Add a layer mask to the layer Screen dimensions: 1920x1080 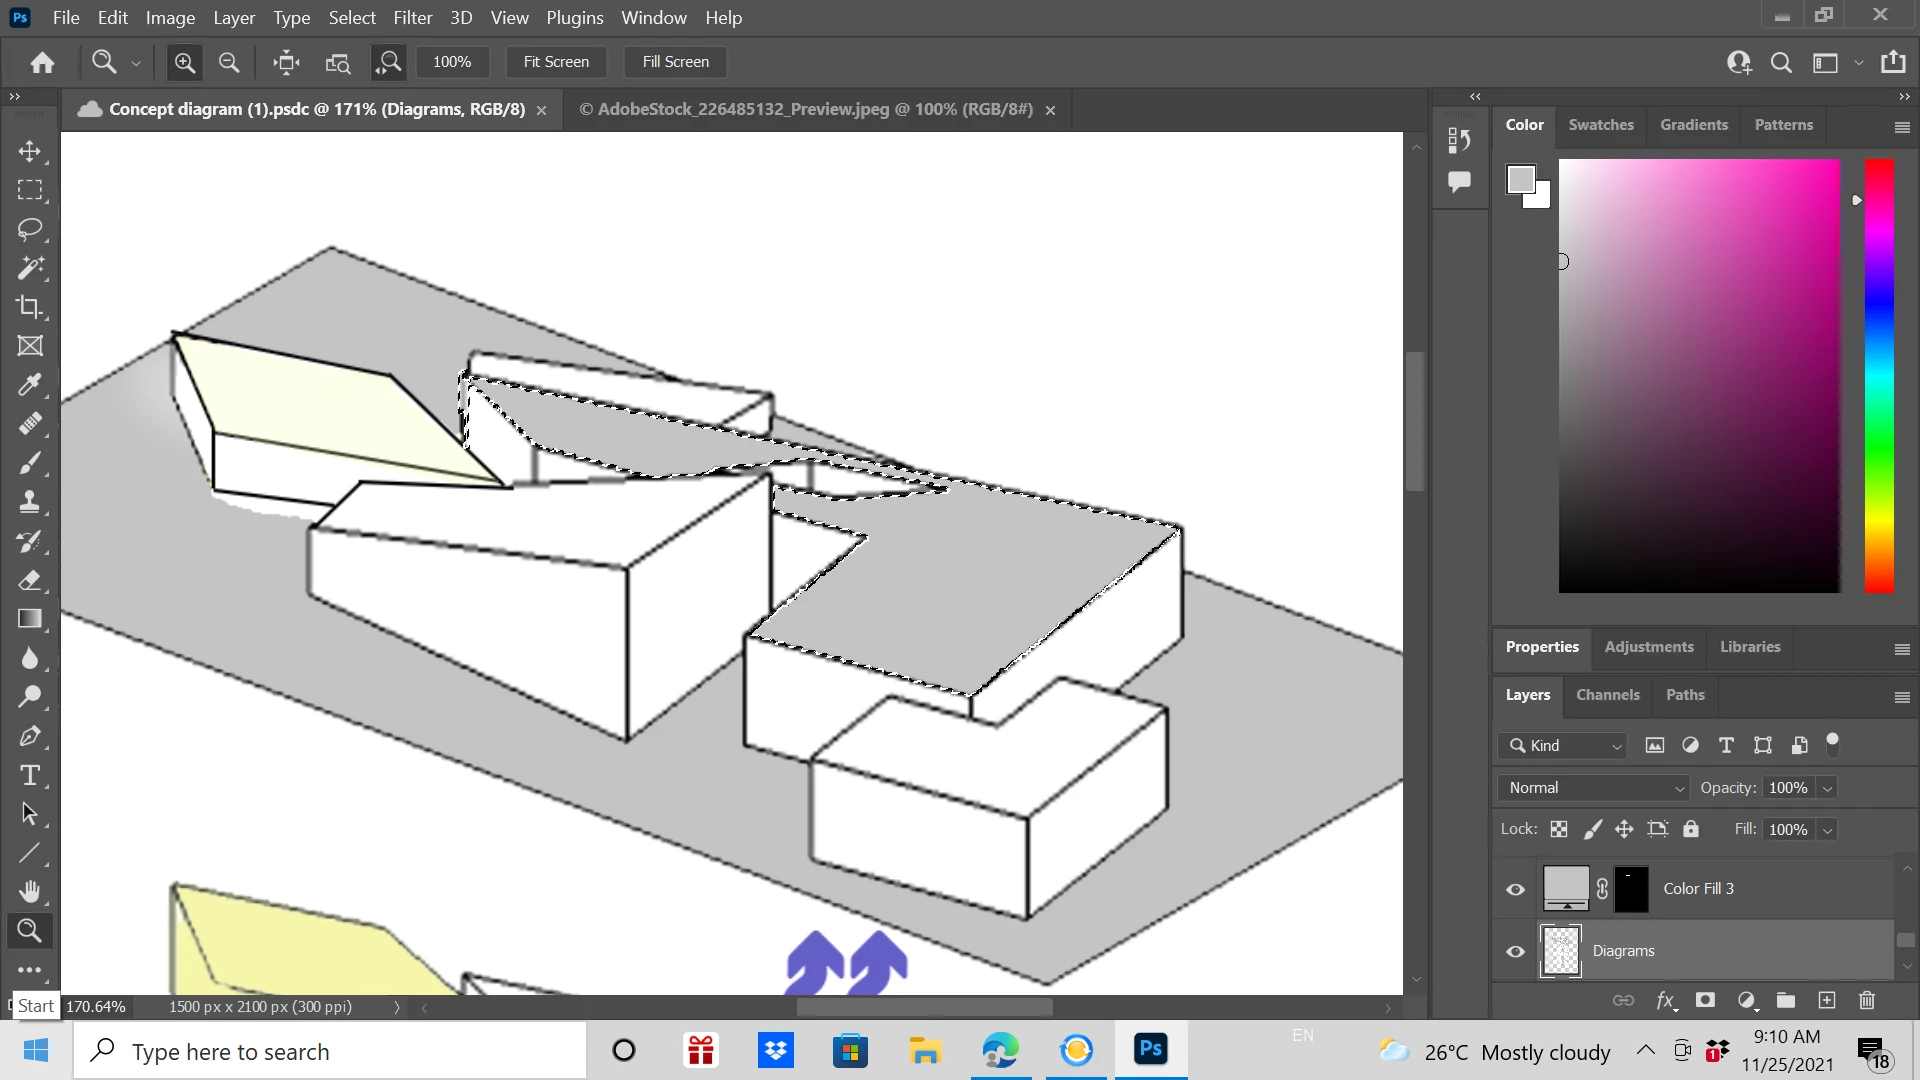coord(1705,1001)
